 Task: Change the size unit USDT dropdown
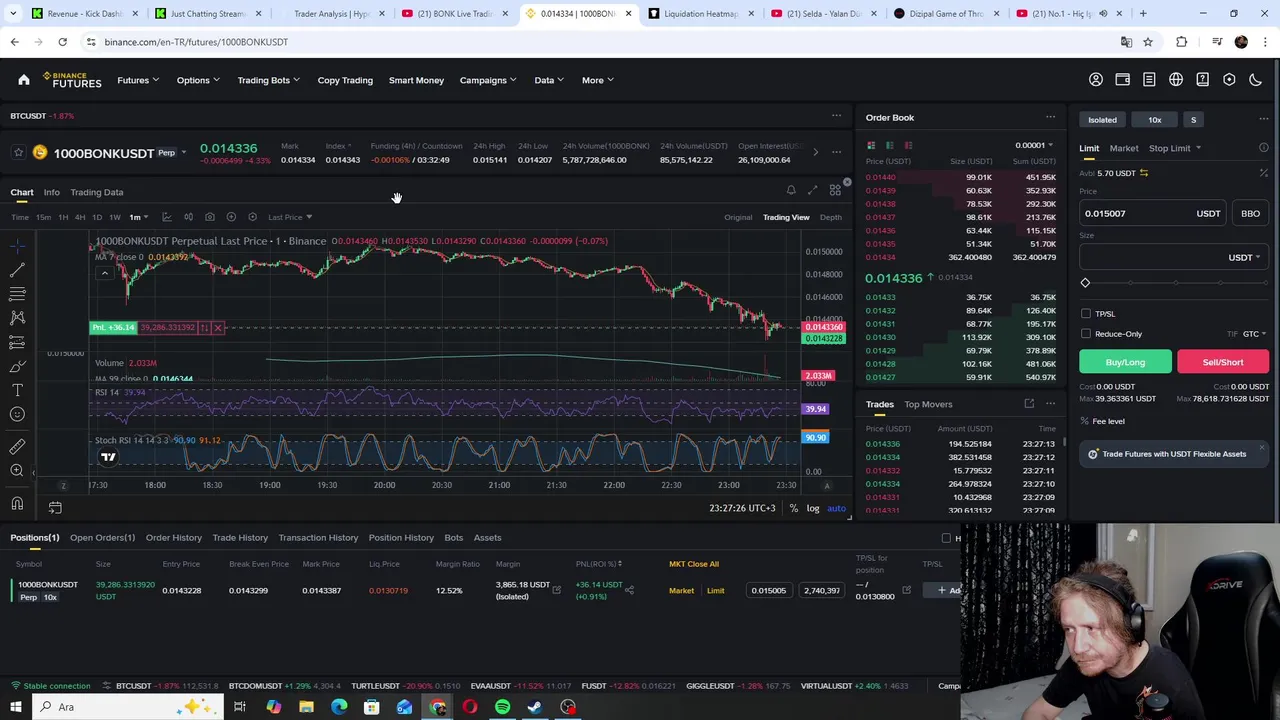[x=1244, y=257]
